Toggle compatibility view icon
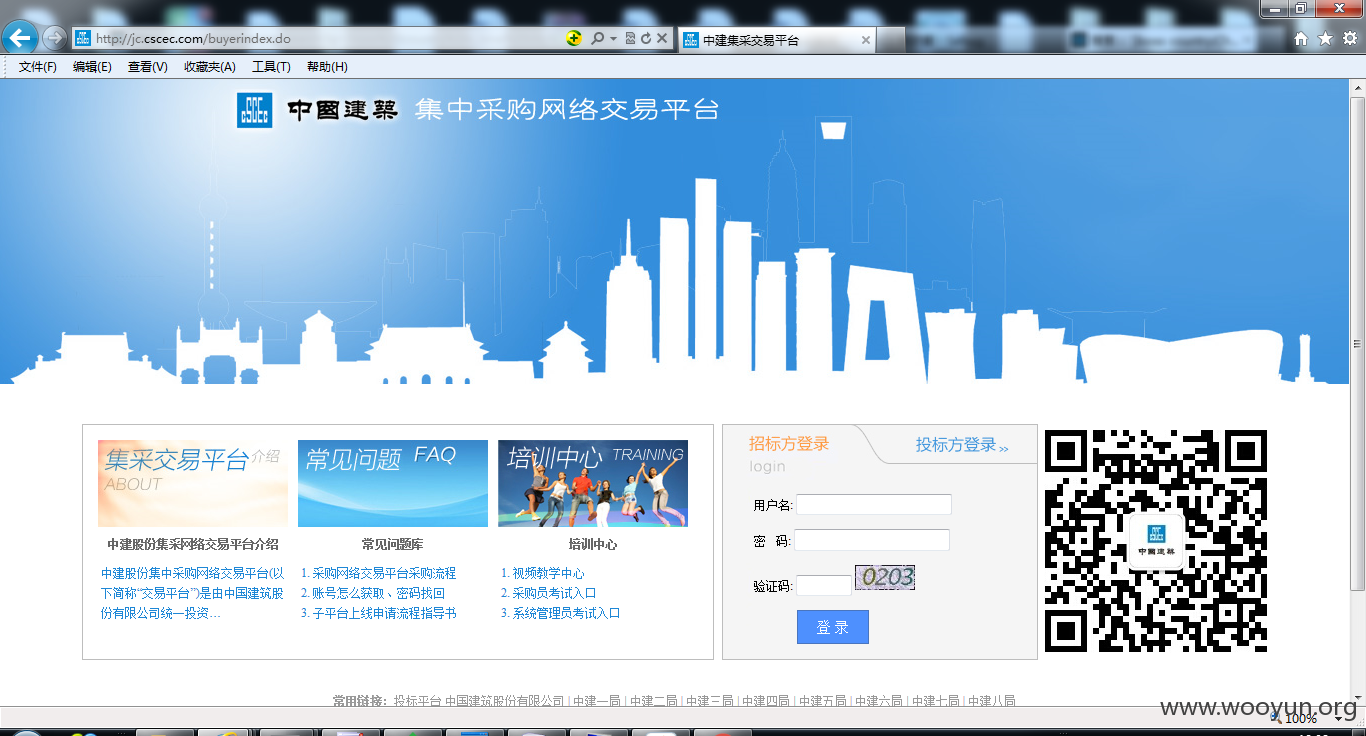The height and width of the screenshot is (736, 1366). (x=630, y=38)
